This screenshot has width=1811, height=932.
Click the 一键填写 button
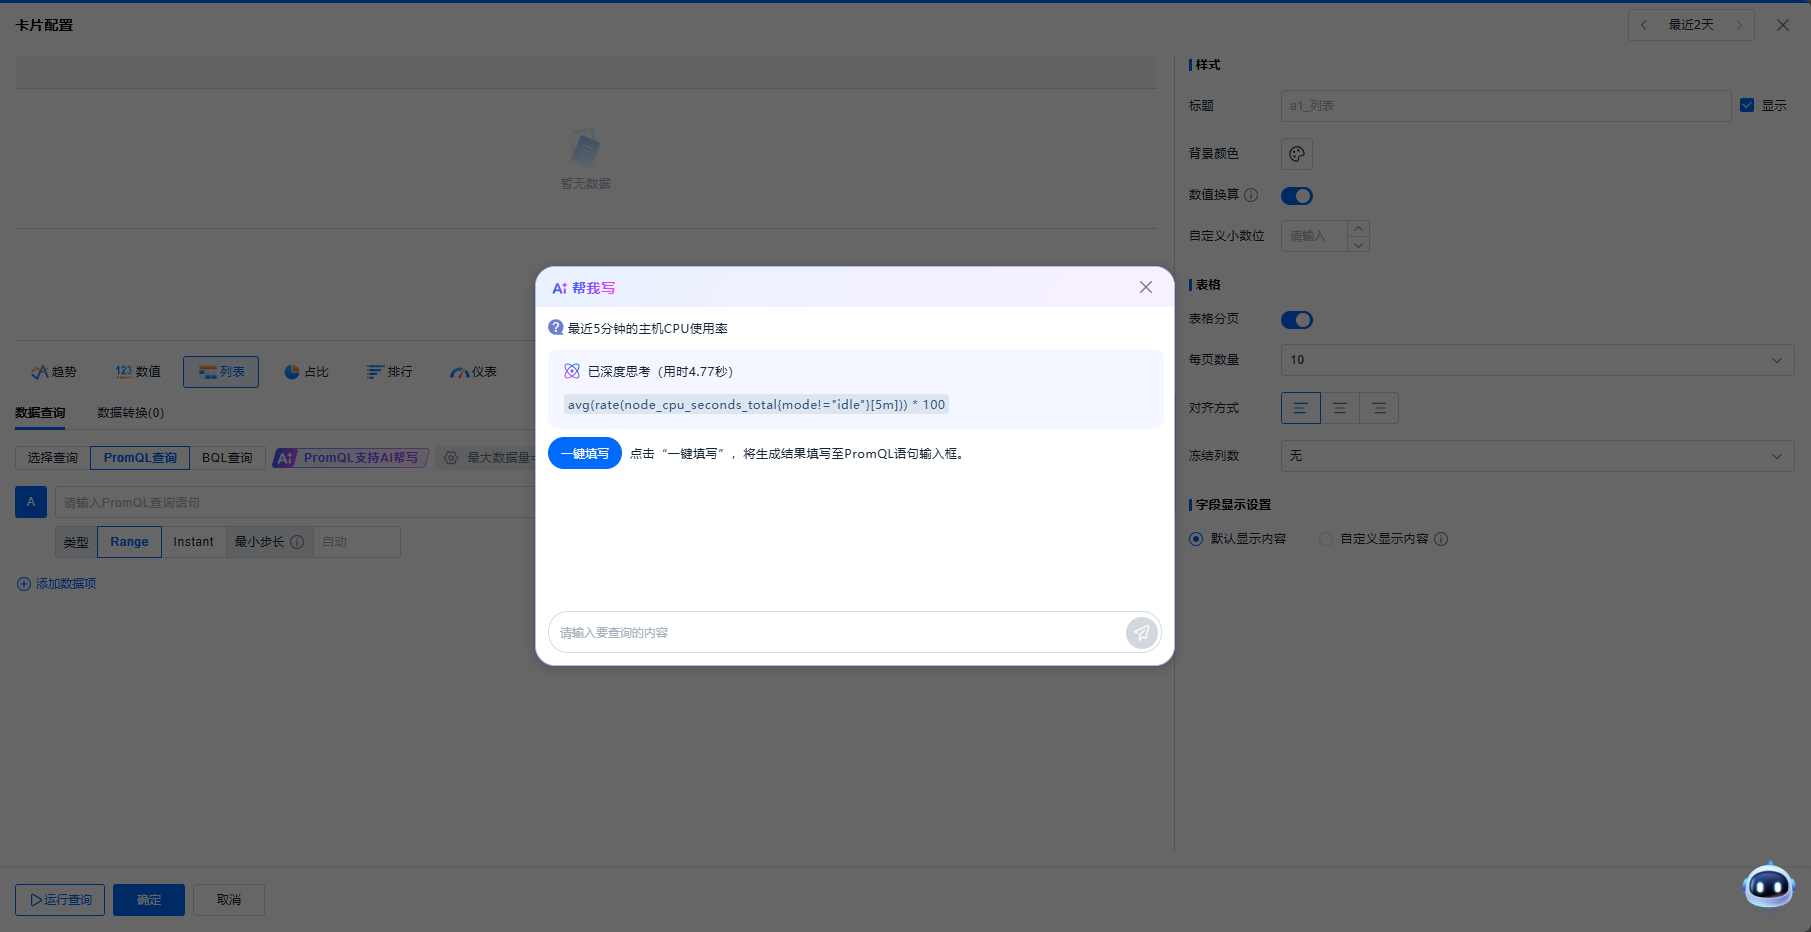point(585,453)
